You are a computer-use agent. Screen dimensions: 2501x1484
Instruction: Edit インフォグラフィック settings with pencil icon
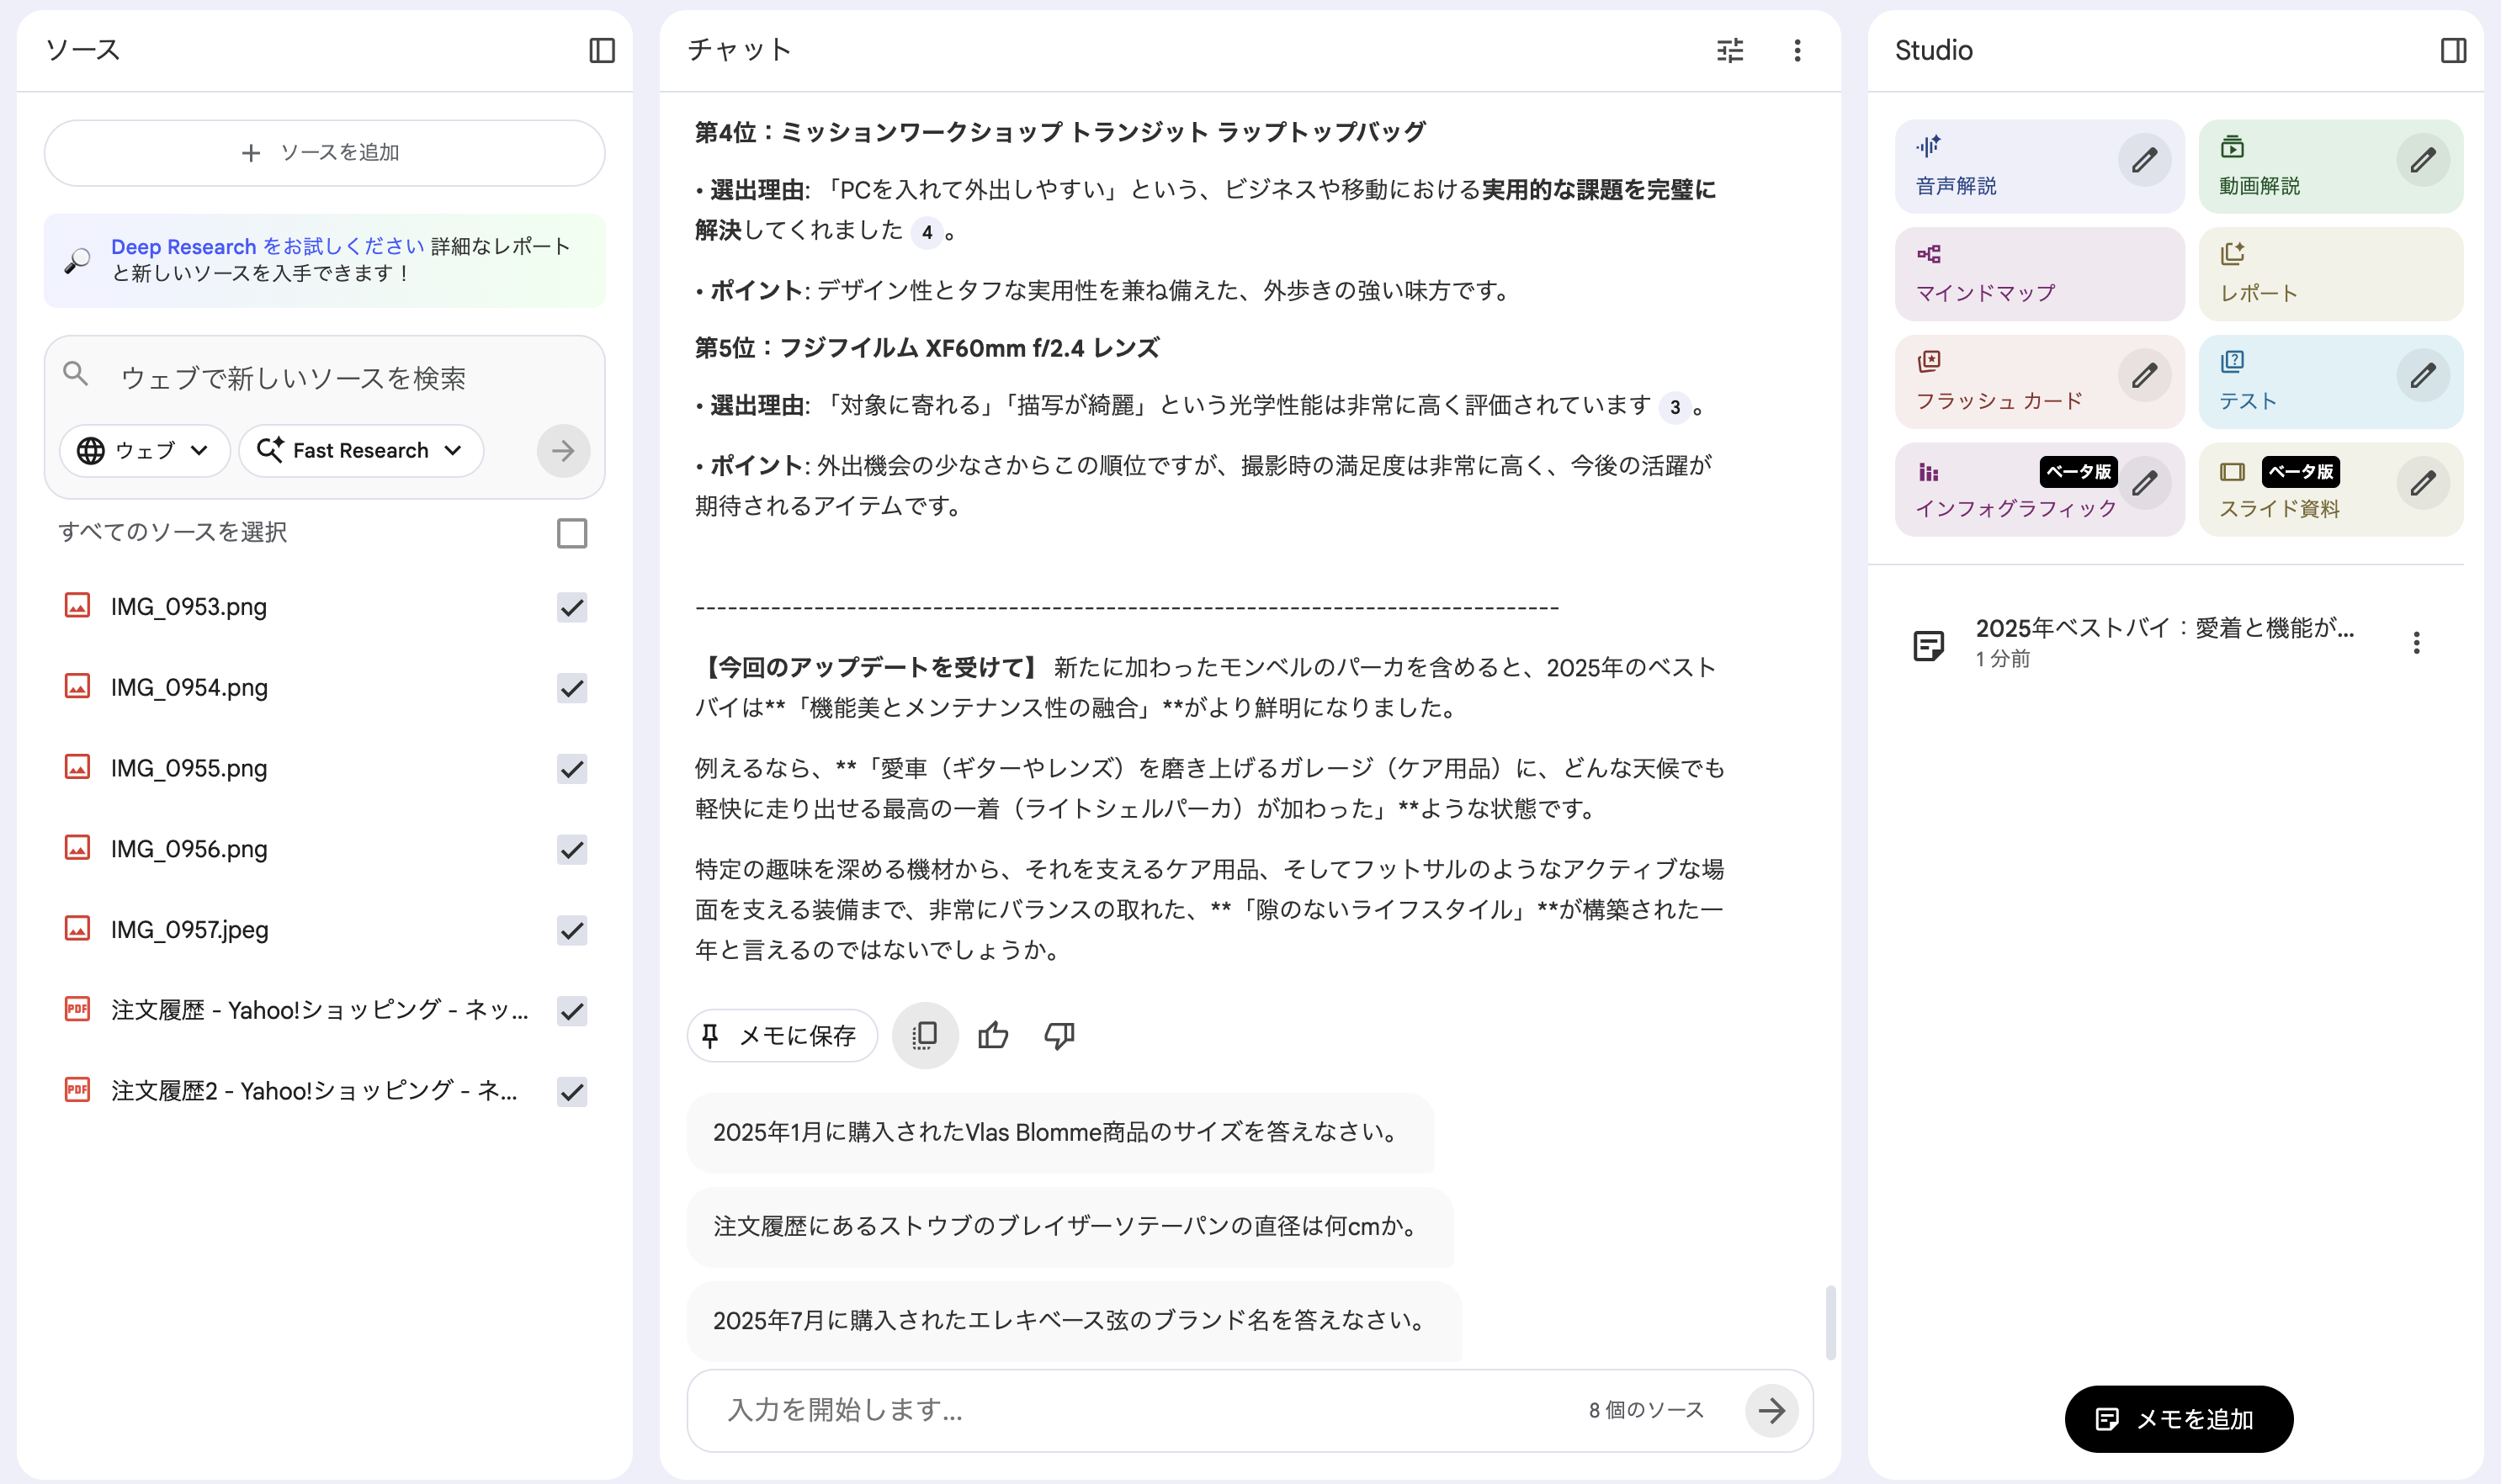point(2144,484)
